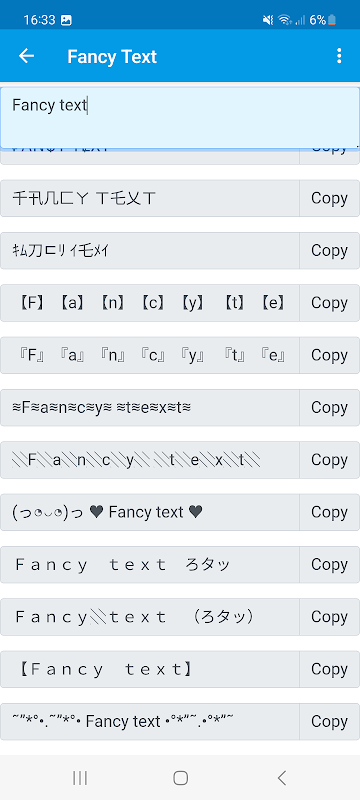Copy the ˜”*°• Fancy text style

tap(329, 721)
